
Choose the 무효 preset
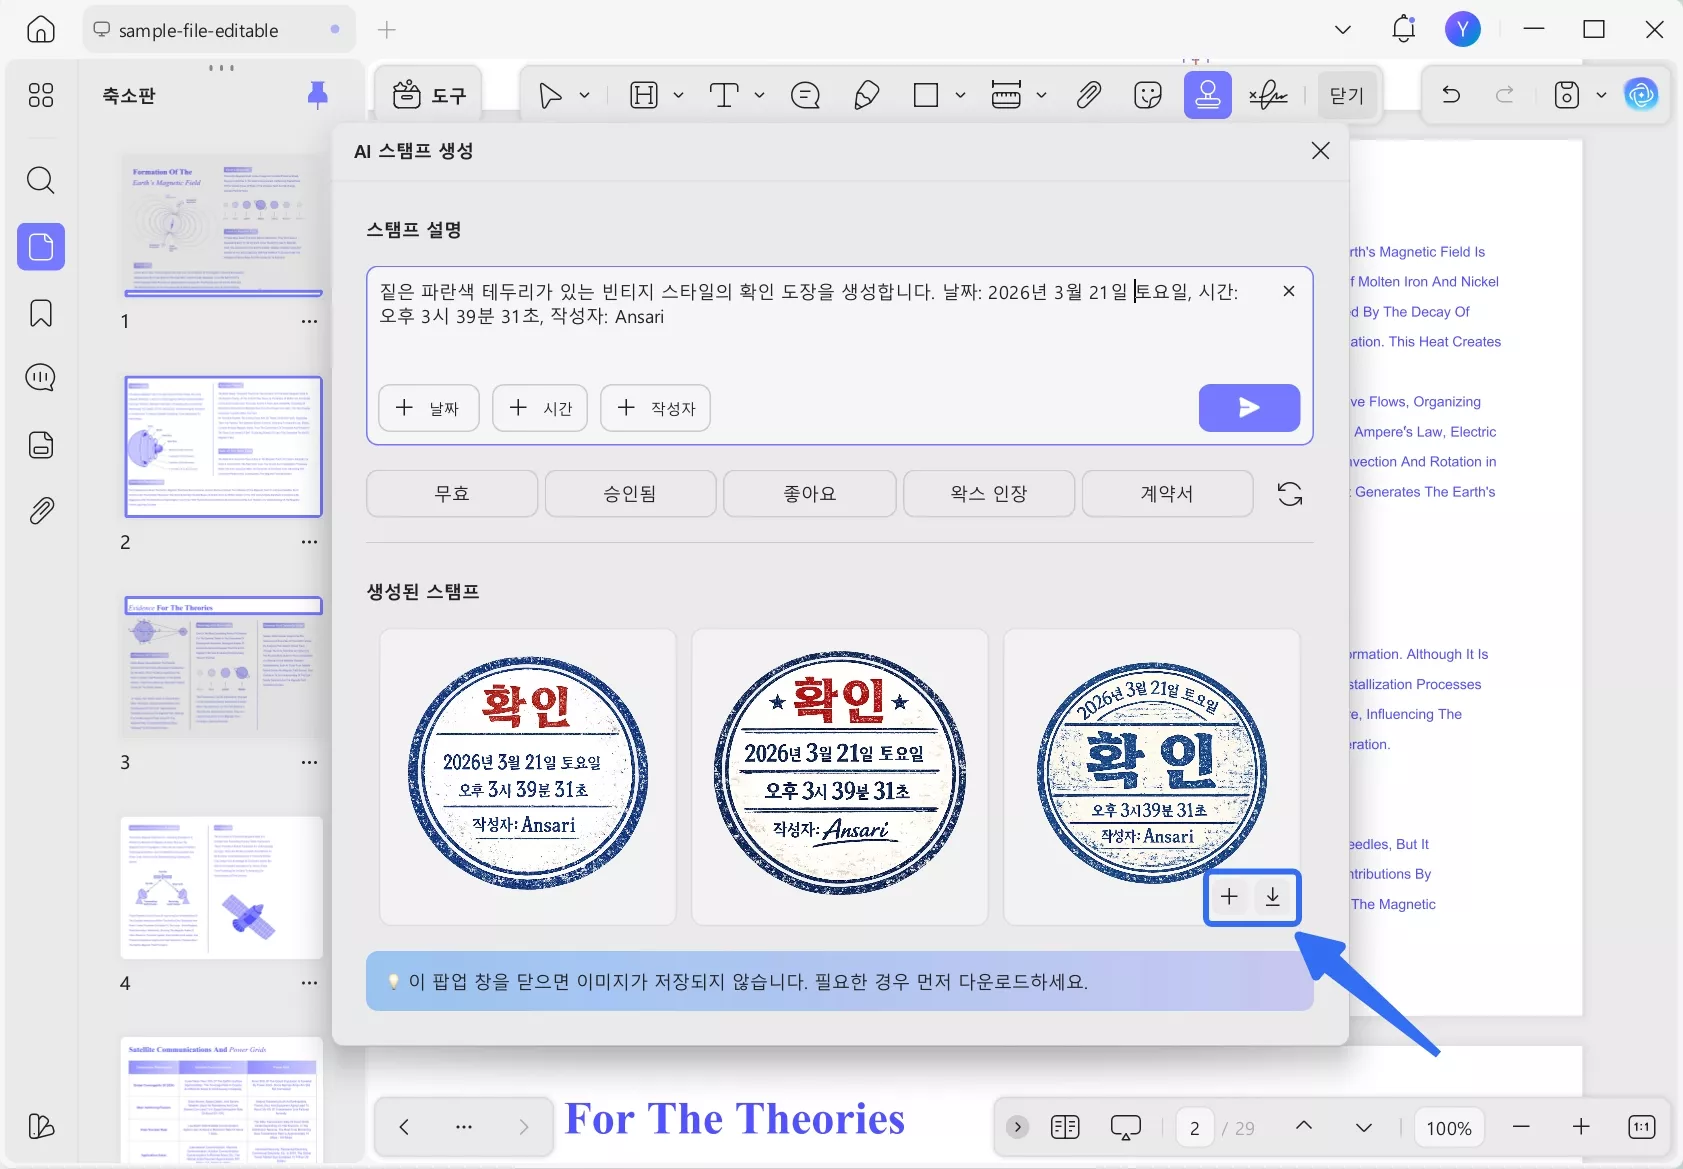pos(452,494)
